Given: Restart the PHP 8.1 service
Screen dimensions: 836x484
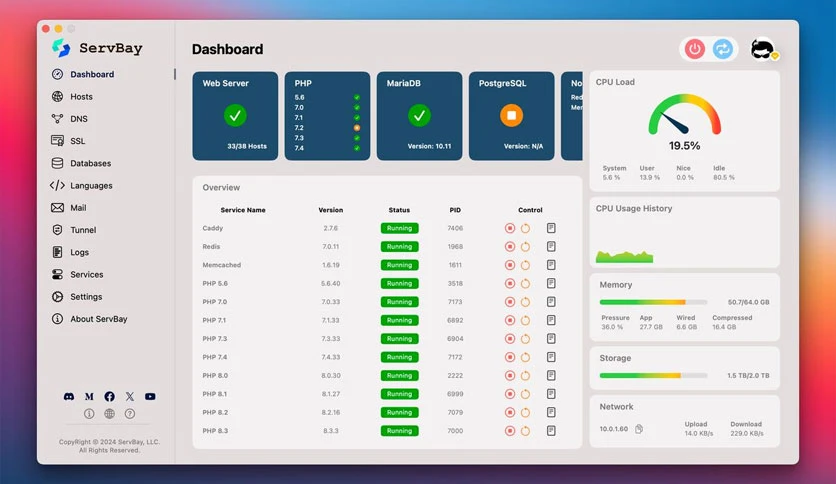Looking at the screenshot, I should tap(525, 394).
